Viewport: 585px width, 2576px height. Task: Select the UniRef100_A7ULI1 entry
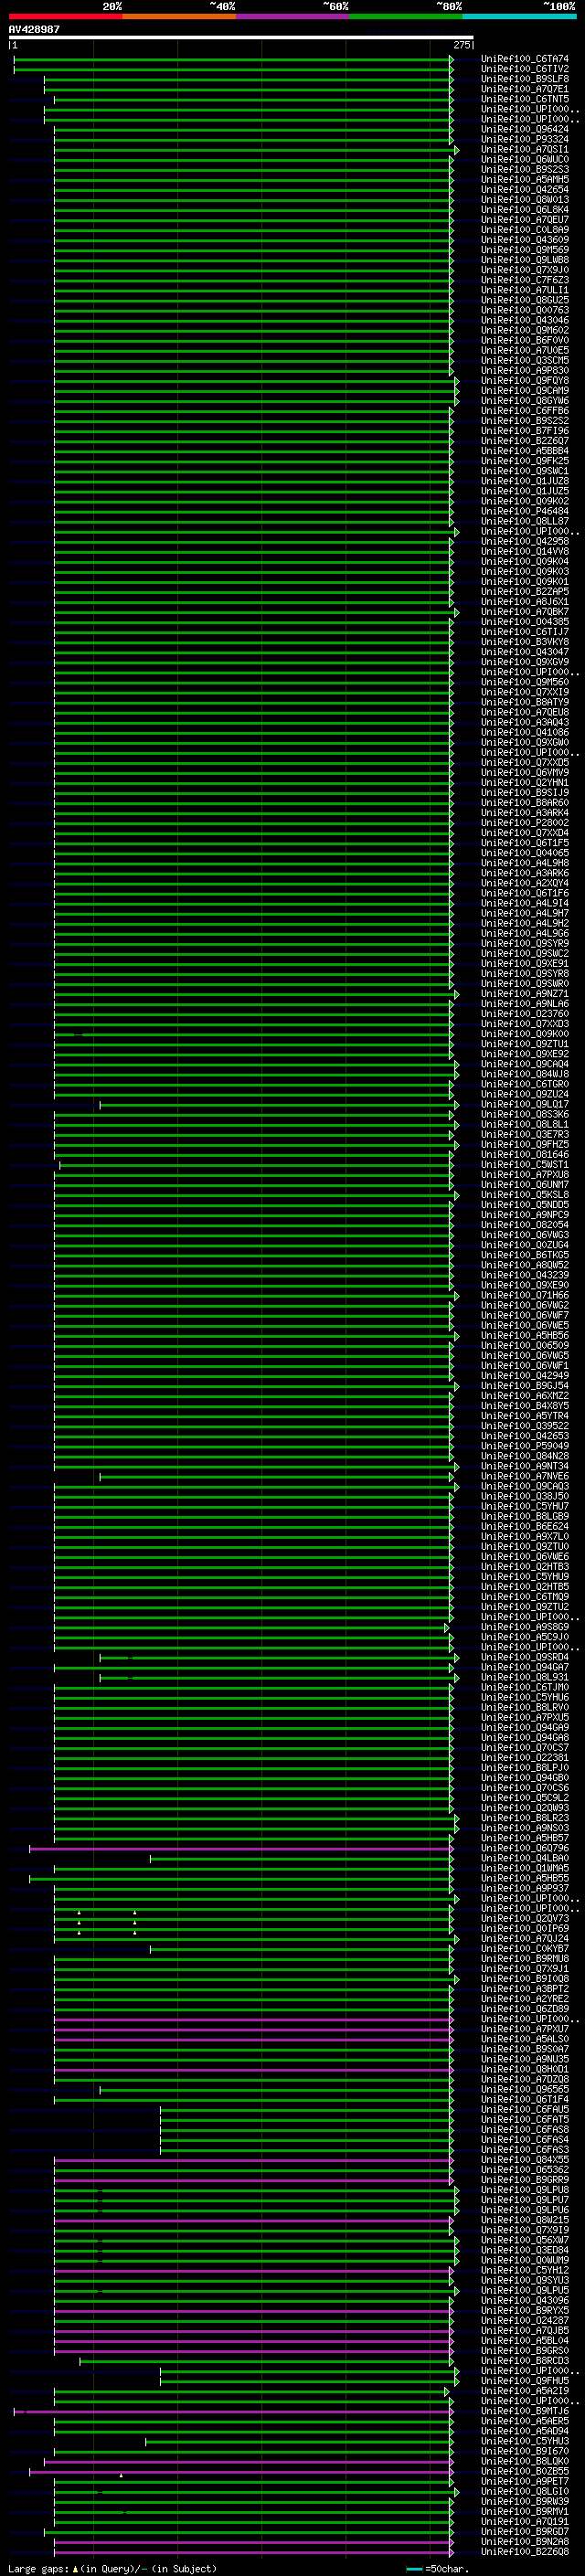tap(525, 290)
